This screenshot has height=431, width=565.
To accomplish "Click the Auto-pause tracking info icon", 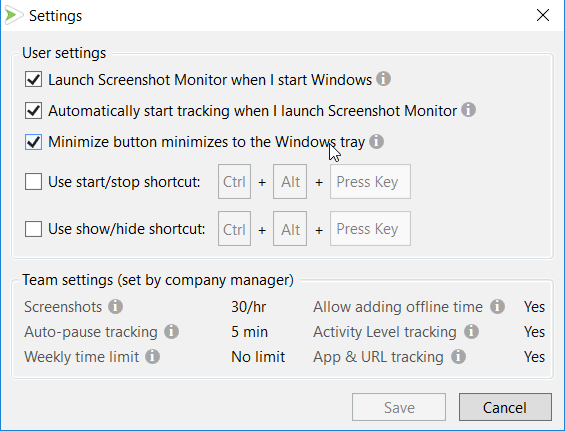I will pyautogui.click(x=172, y=332).
